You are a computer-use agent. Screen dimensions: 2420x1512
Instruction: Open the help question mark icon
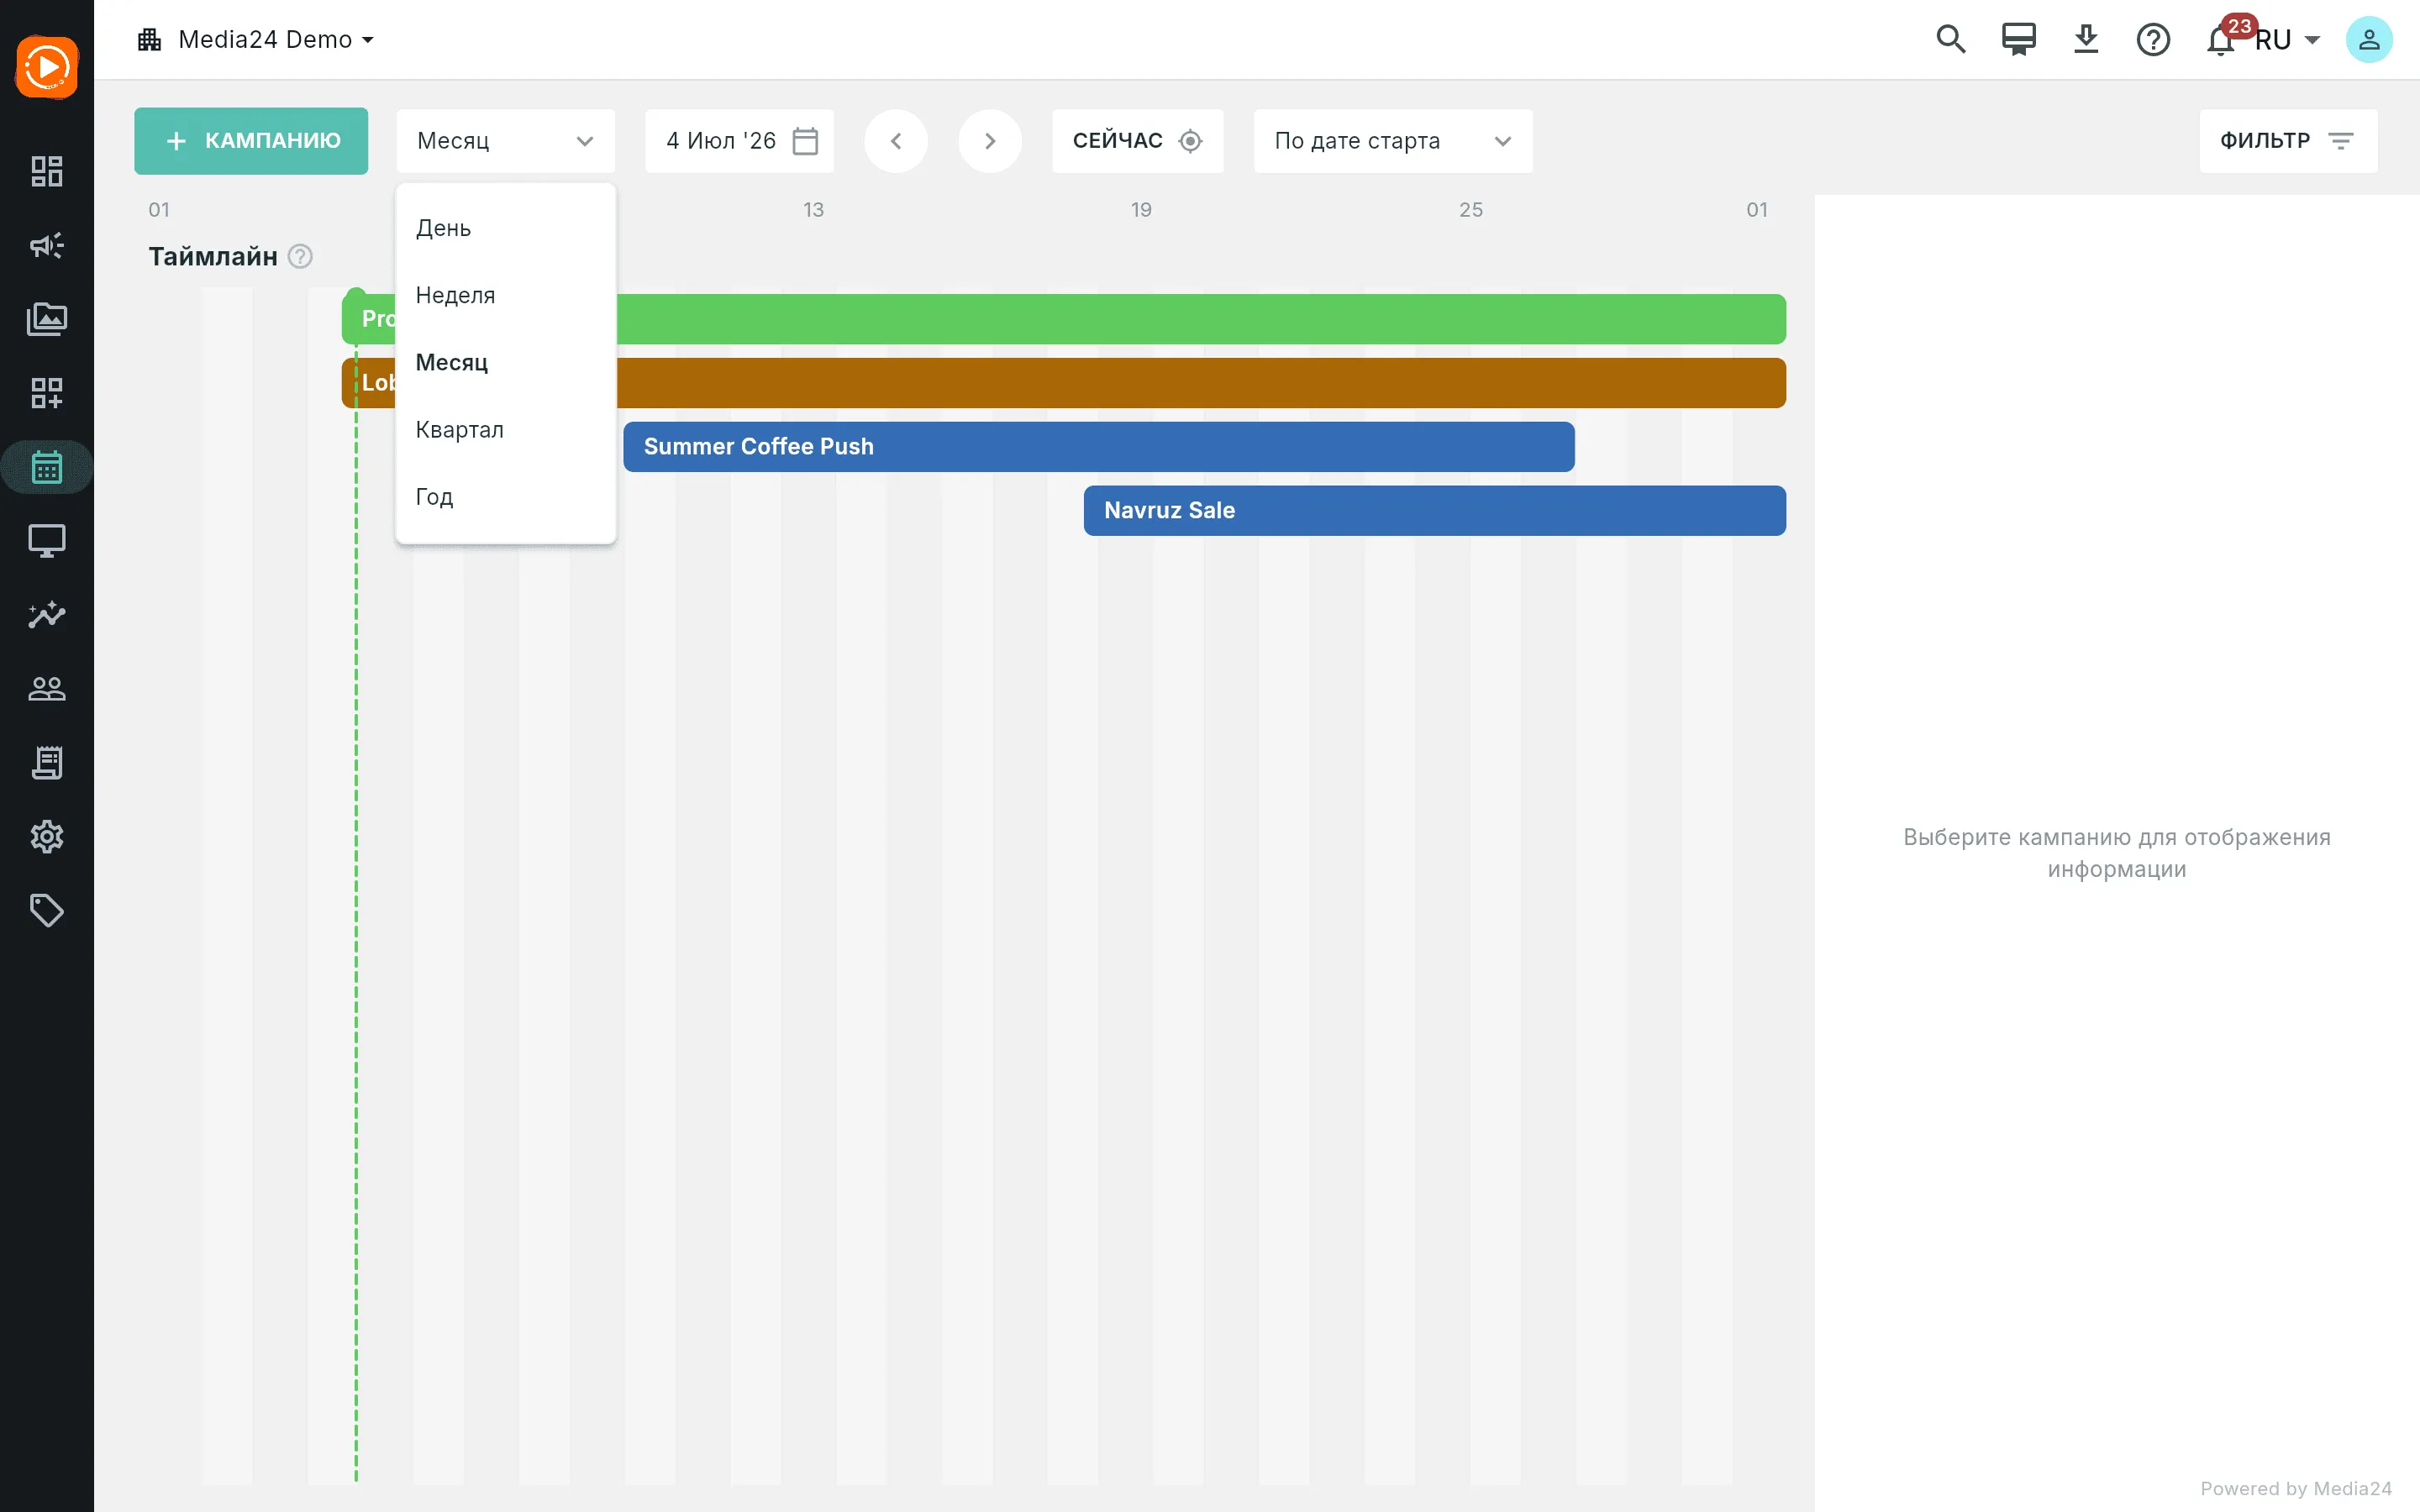pyautogui.click(x=2153, y=40)
